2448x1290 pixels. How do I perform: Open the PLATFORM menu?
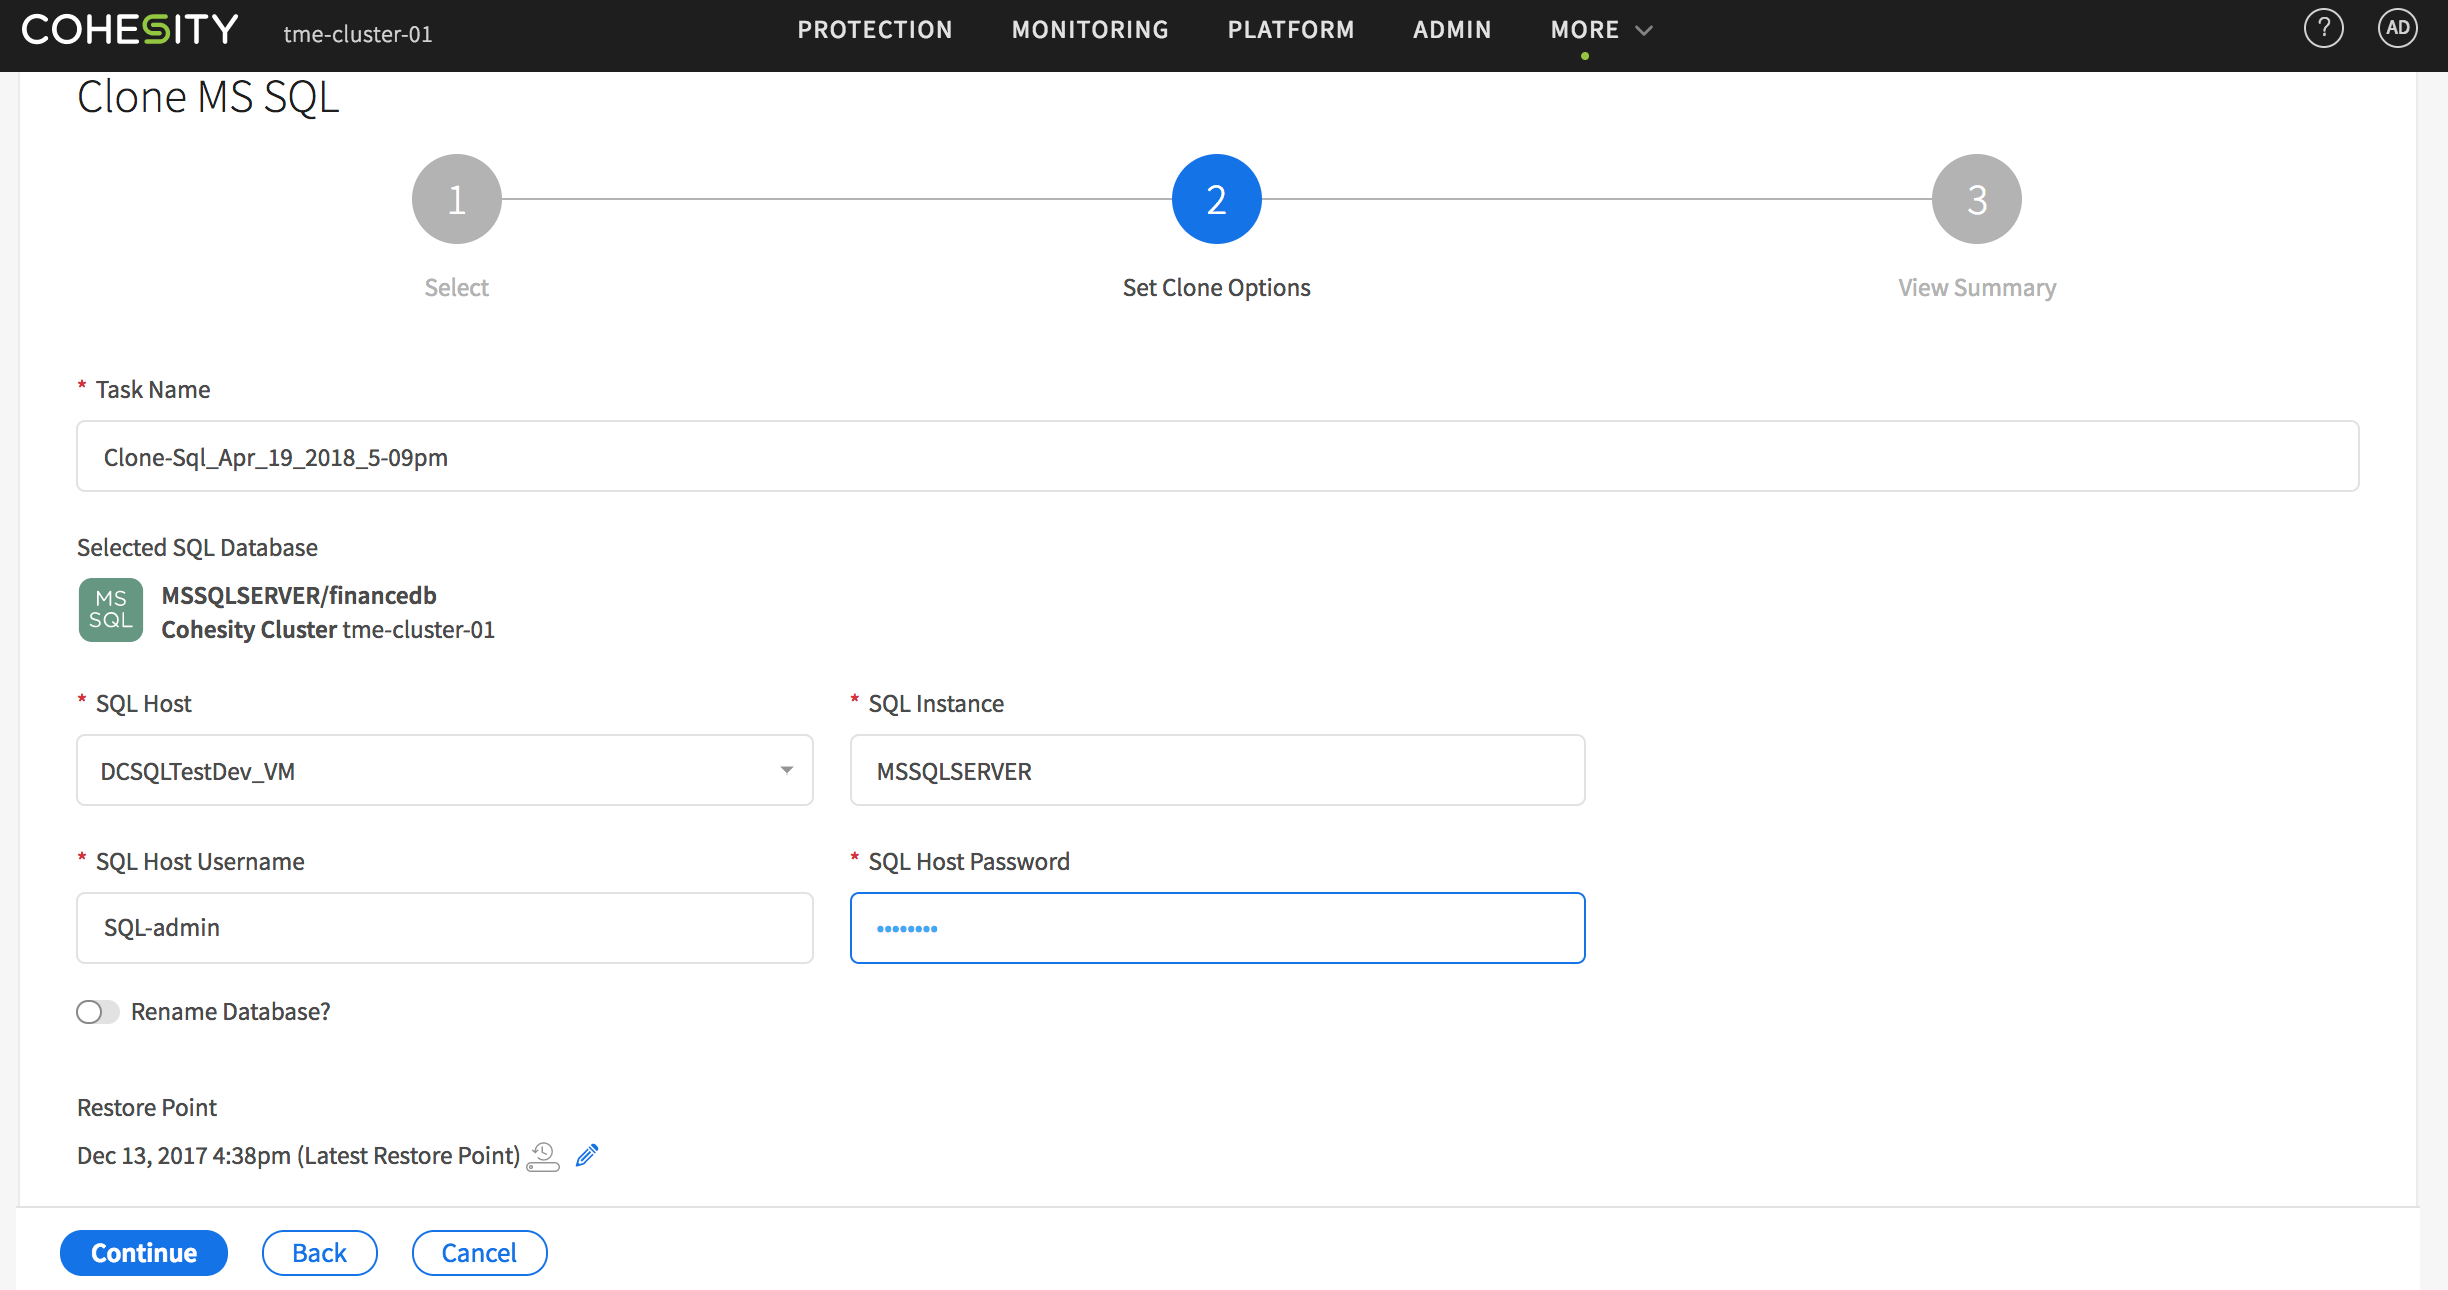pos(1291,30)
